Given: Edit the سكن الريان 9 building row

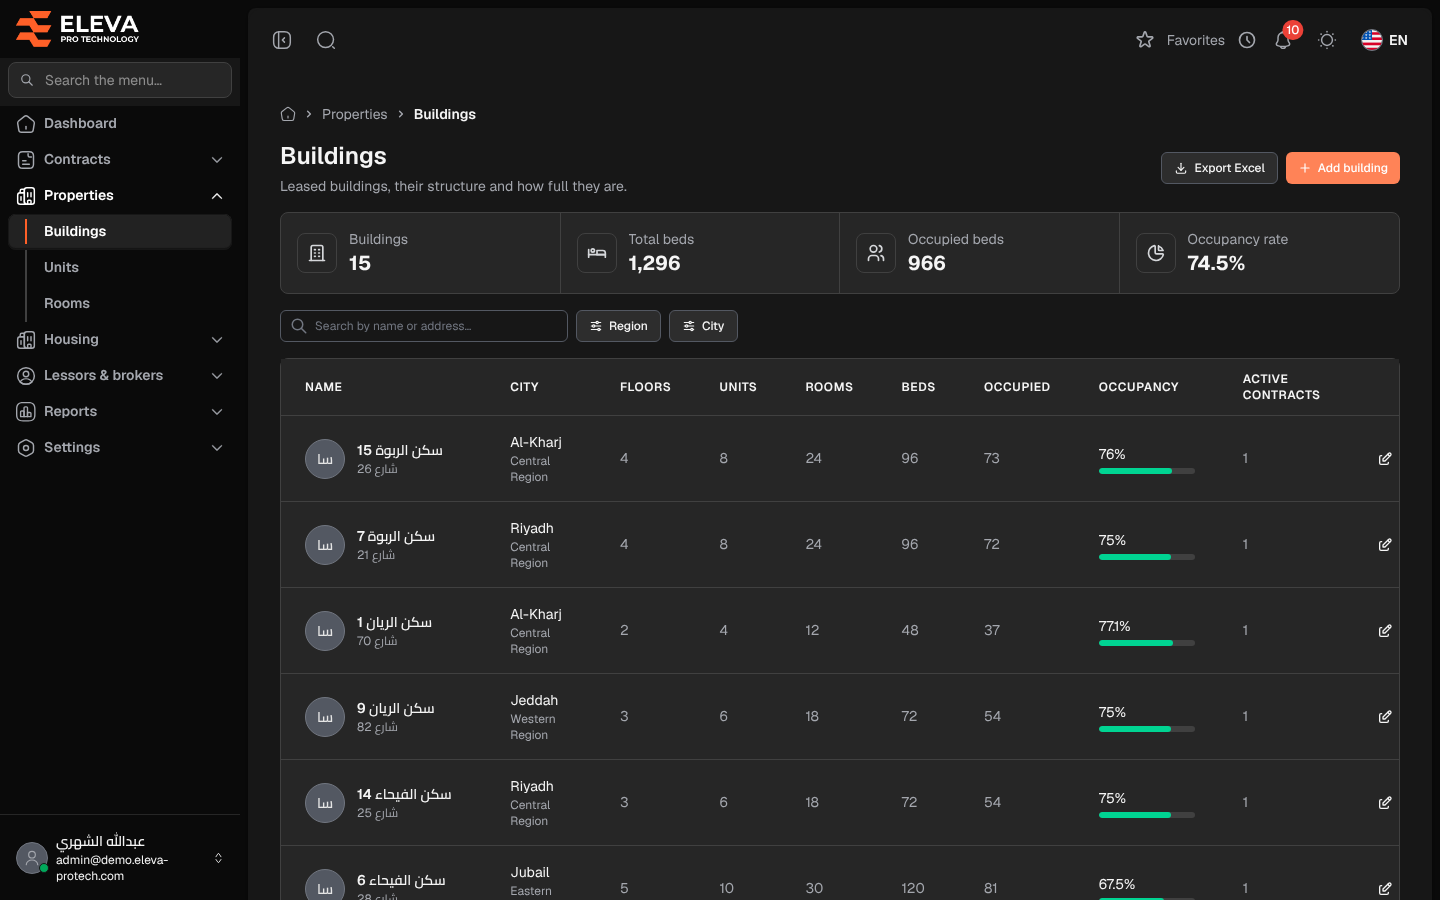Looking at the screenshot, I should coord(1385,717).
